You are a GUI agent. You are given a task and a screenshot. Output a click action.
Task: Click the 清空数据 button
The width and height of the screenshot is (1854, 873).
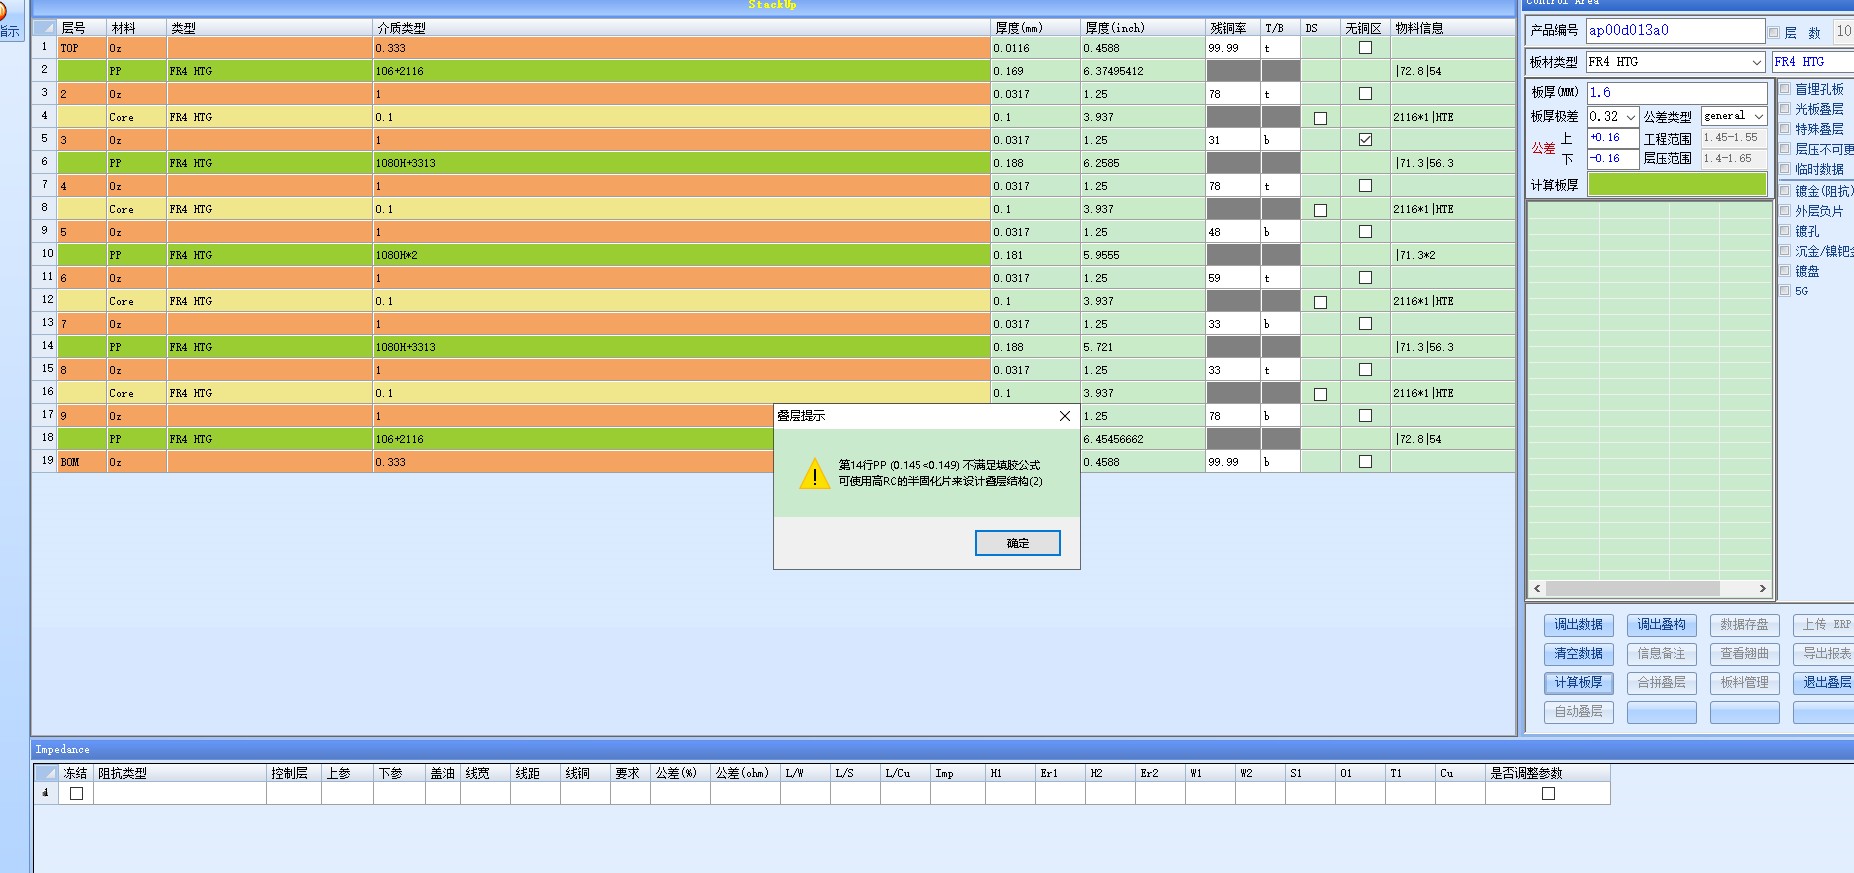(1578, 654)
